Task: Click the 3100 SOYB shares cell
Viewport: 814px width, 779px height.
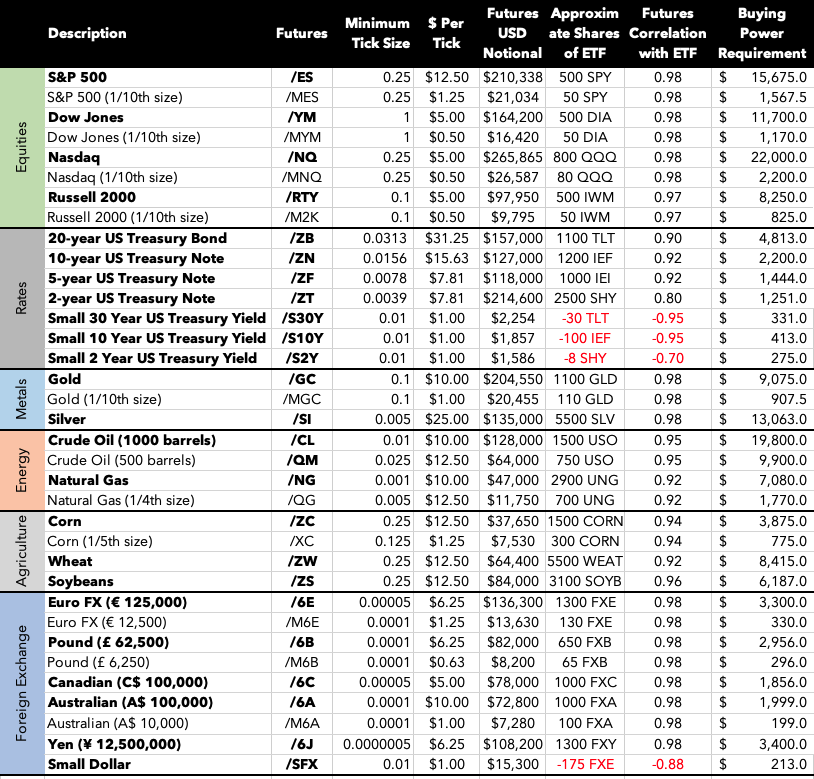Action: coord(585,581)
